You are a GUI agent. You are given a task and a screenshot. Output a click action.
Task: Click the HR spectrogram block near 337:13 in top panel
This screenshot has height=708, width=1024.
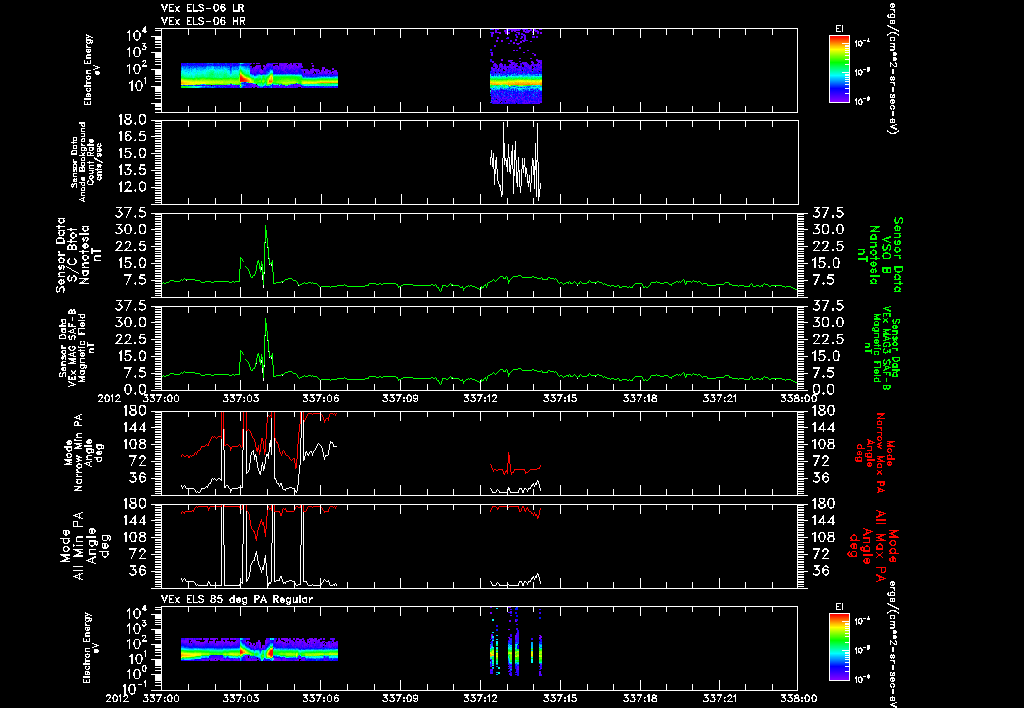pyautogui.click(x=516, y=67)
